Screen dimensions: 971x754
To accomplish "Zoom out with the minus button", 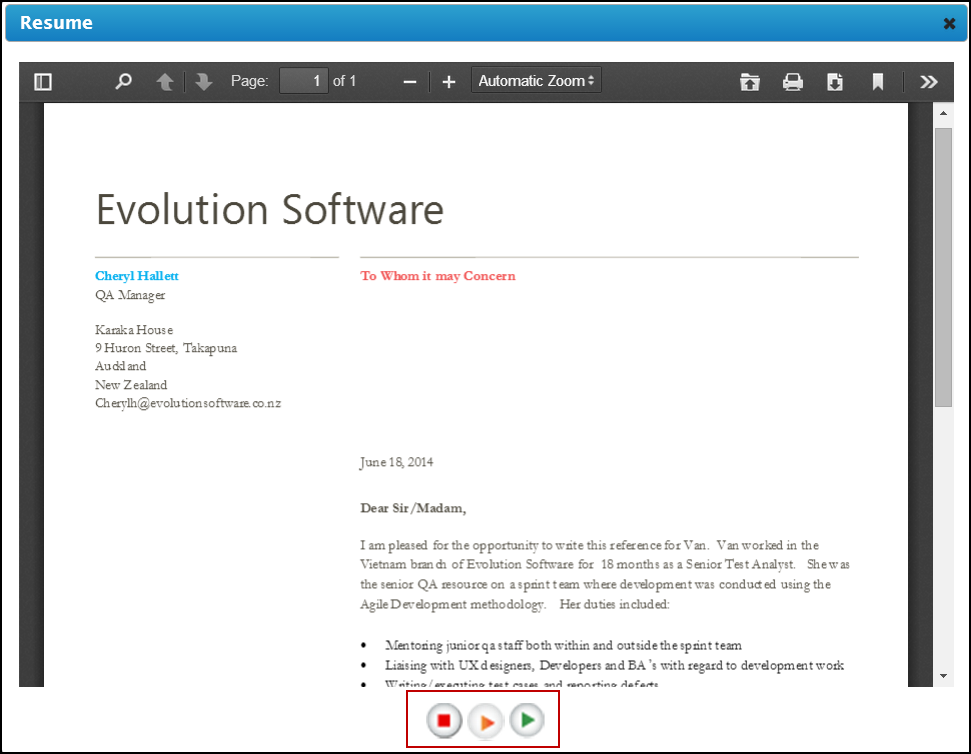I will pos(409,82).
